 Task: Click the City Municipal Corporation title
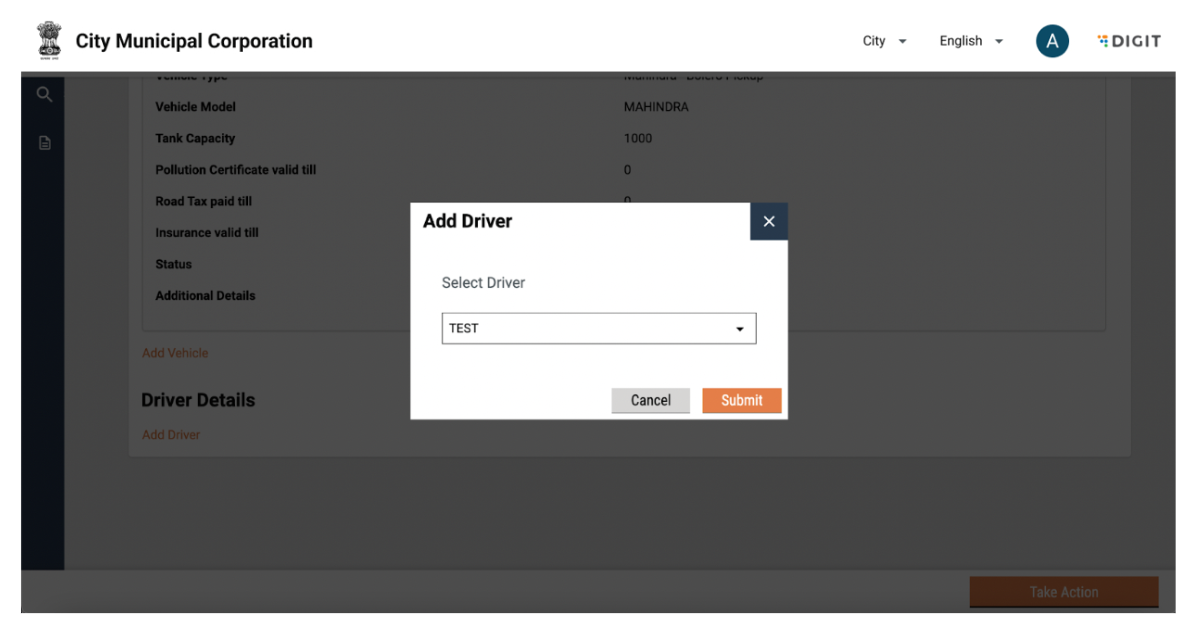pyautogui.click(x=194, y=41)
